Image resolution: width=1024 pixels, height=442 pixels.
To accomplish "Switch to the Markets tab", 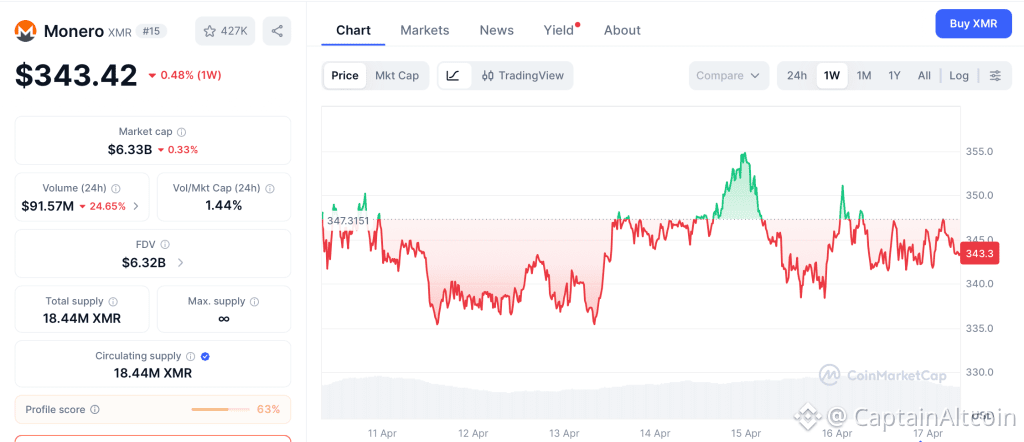I will [x=425, y=30].
